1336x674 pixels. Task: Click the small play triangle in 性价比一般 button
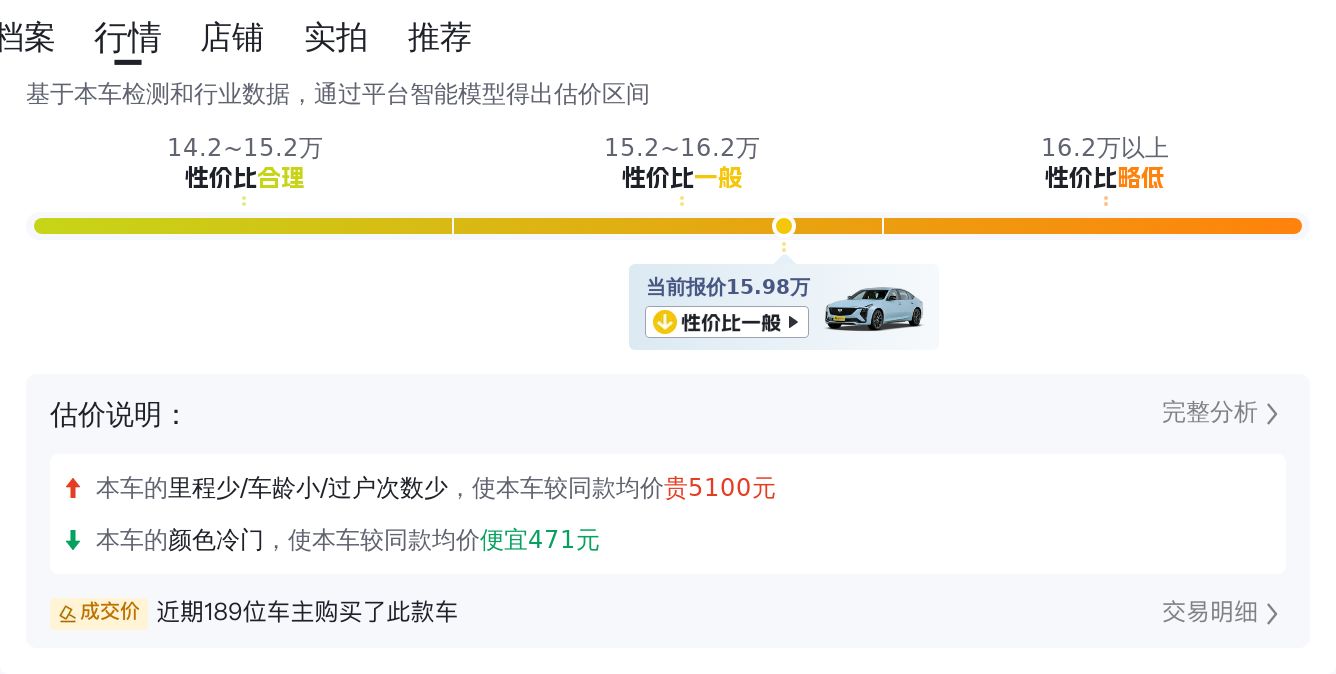point(794,322)
